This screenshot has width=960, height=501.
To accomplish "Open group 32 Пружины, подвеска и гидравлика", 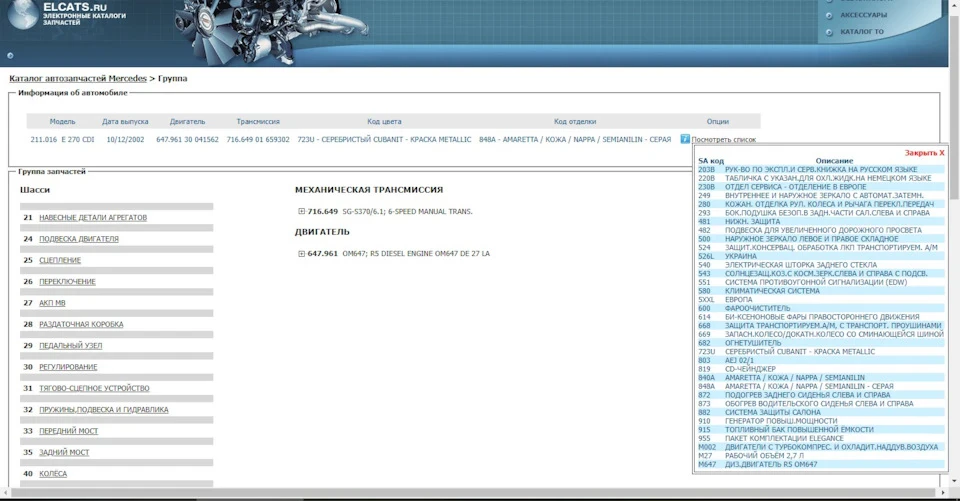I will [x=104, y=410].
